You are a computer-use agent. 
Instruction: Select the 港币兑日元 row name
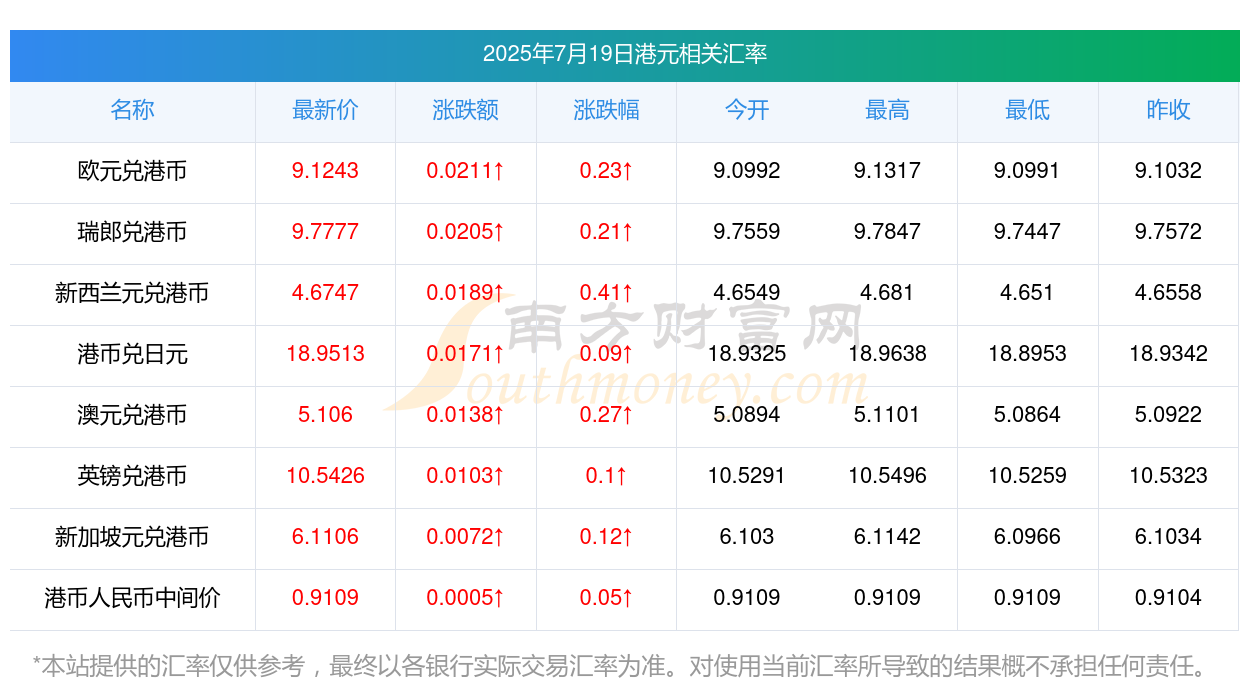tap(132, 354)
